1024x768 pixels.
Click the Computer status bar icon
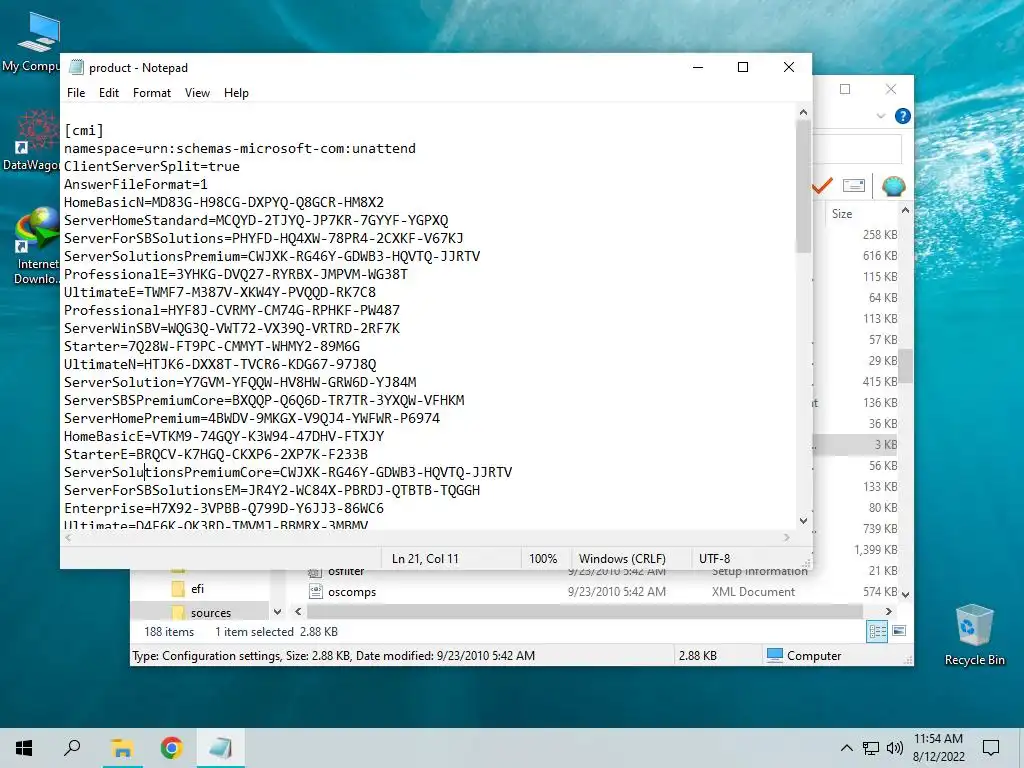(x=775, y=655)
